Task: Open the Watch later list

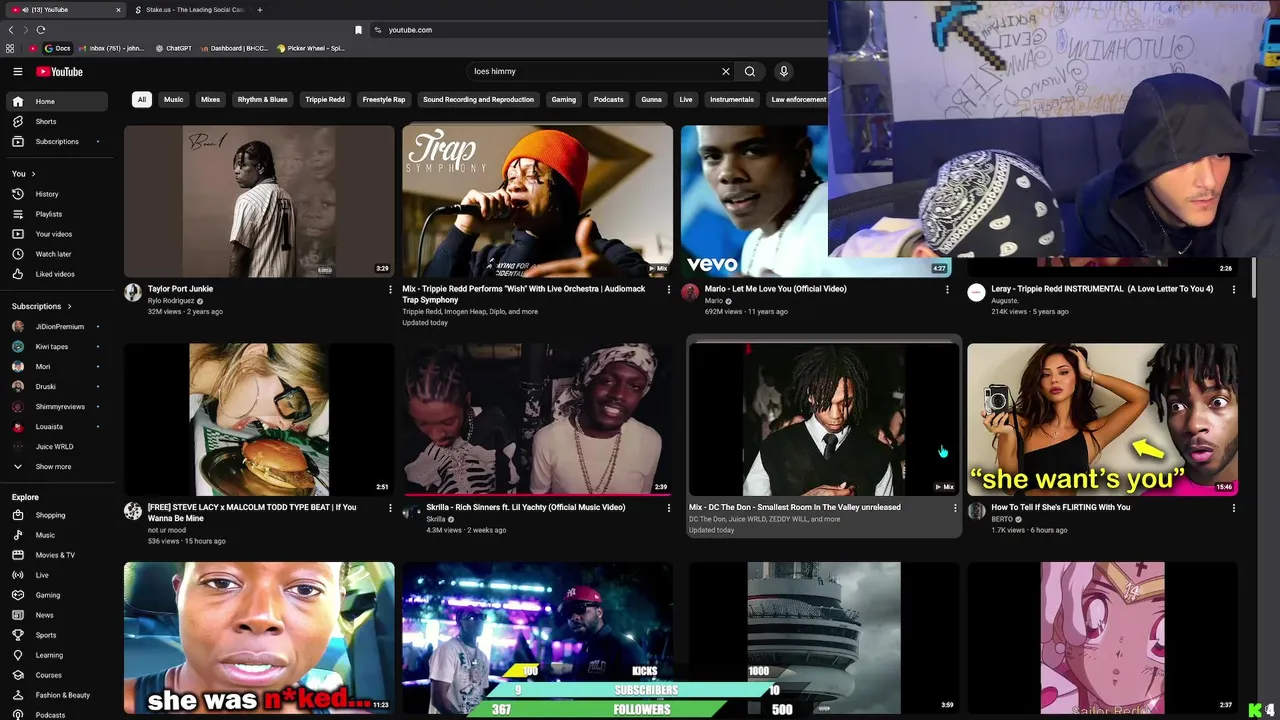Action: click(x=57, y=254)
